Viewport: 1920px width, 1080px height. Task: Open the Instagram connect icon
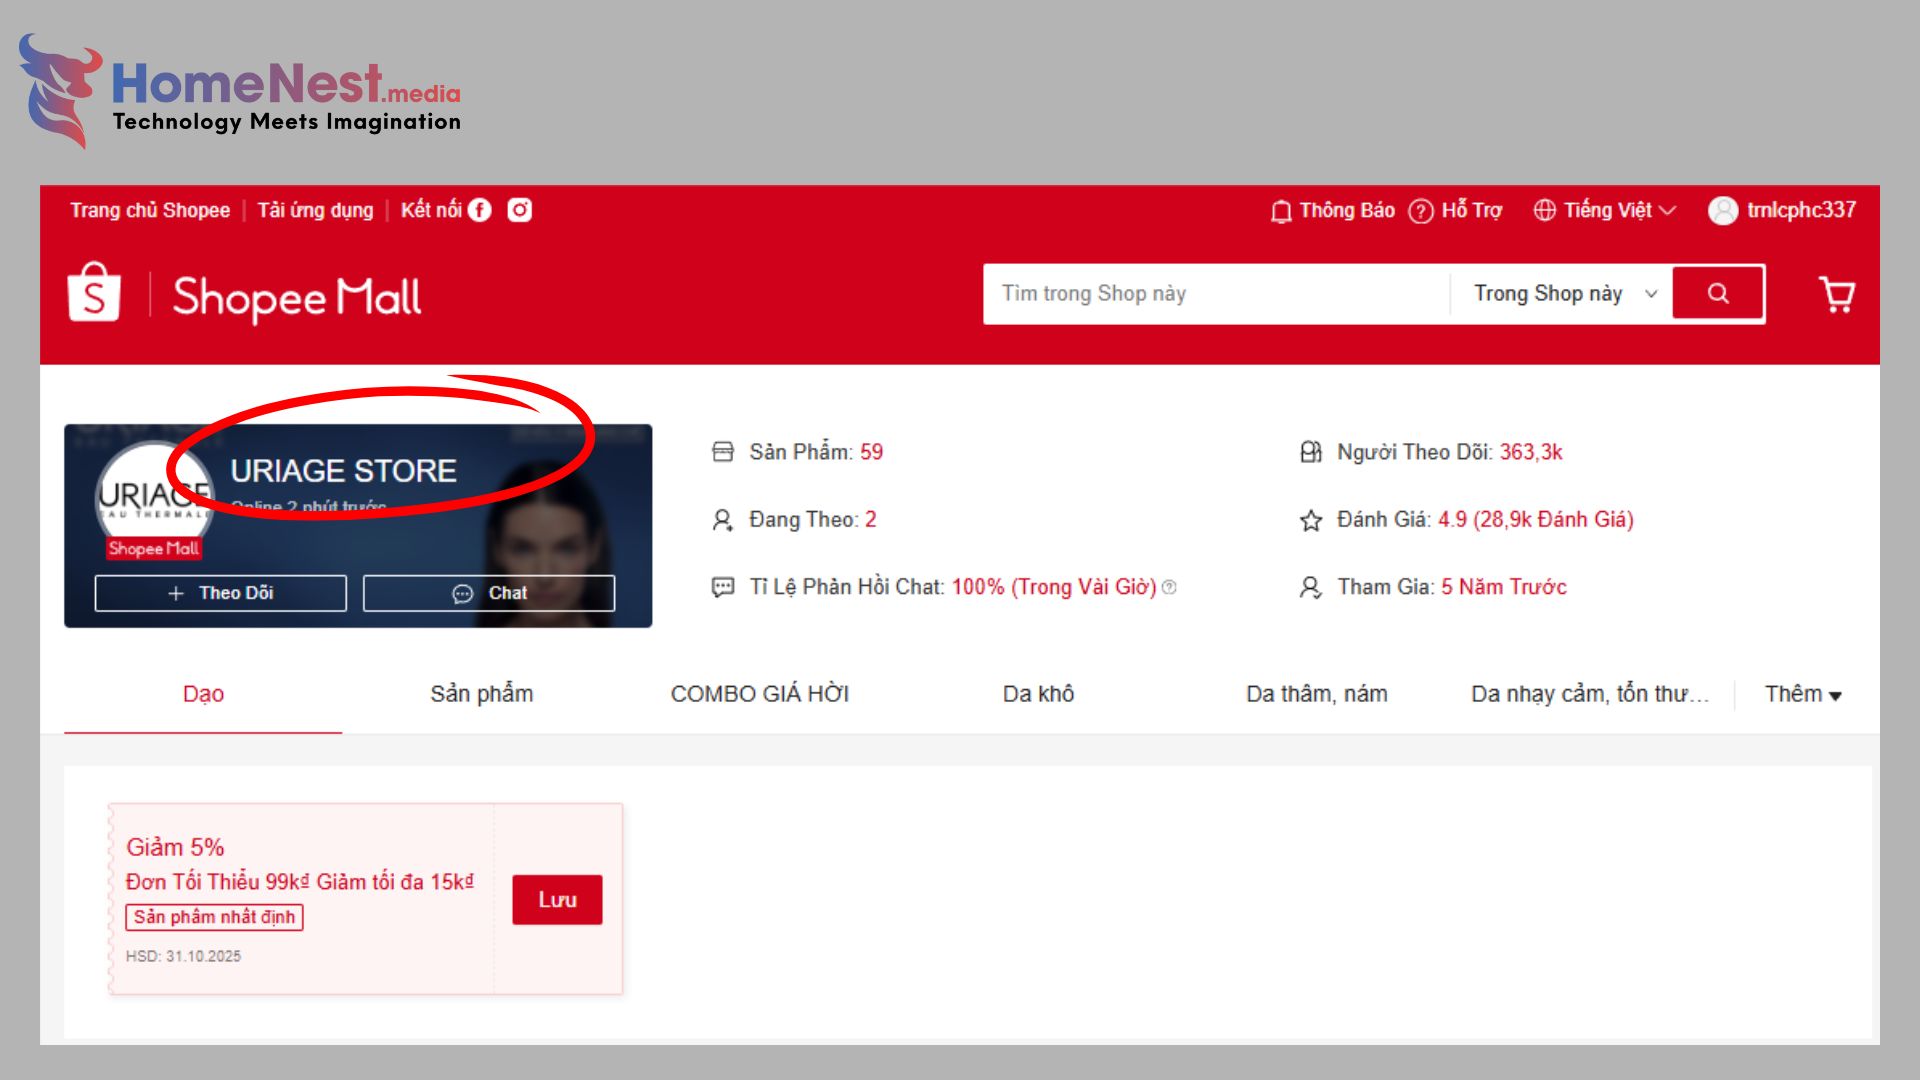click(x=519, y=210)
